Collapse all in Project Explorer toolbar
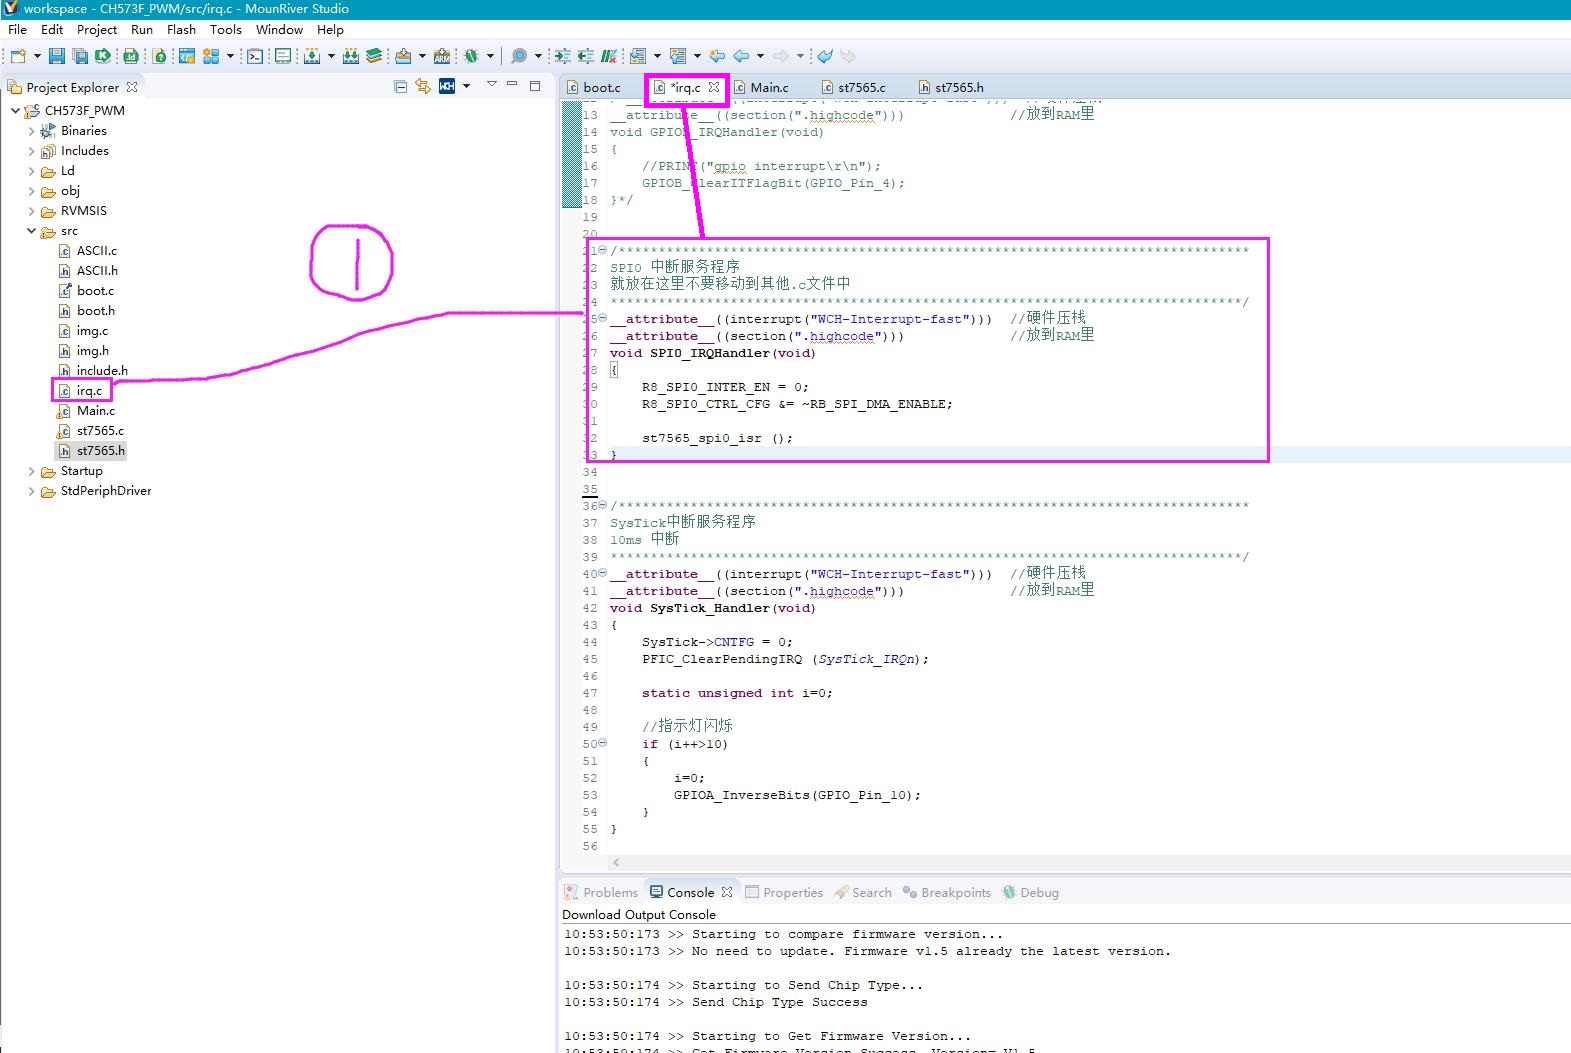 pyautogui.click(x=401, y=86)
